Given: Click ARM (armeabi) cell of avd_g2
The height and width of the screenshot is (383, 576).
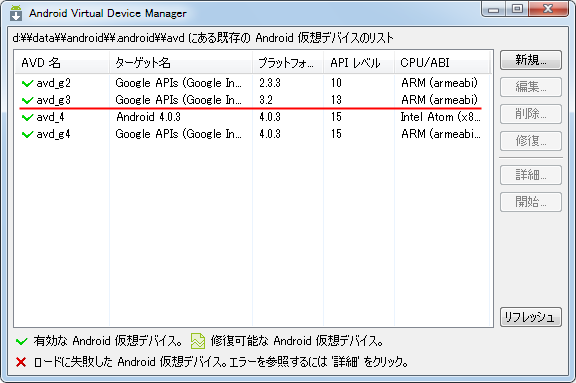Looking at the screenshot, I should click(439, 83).
